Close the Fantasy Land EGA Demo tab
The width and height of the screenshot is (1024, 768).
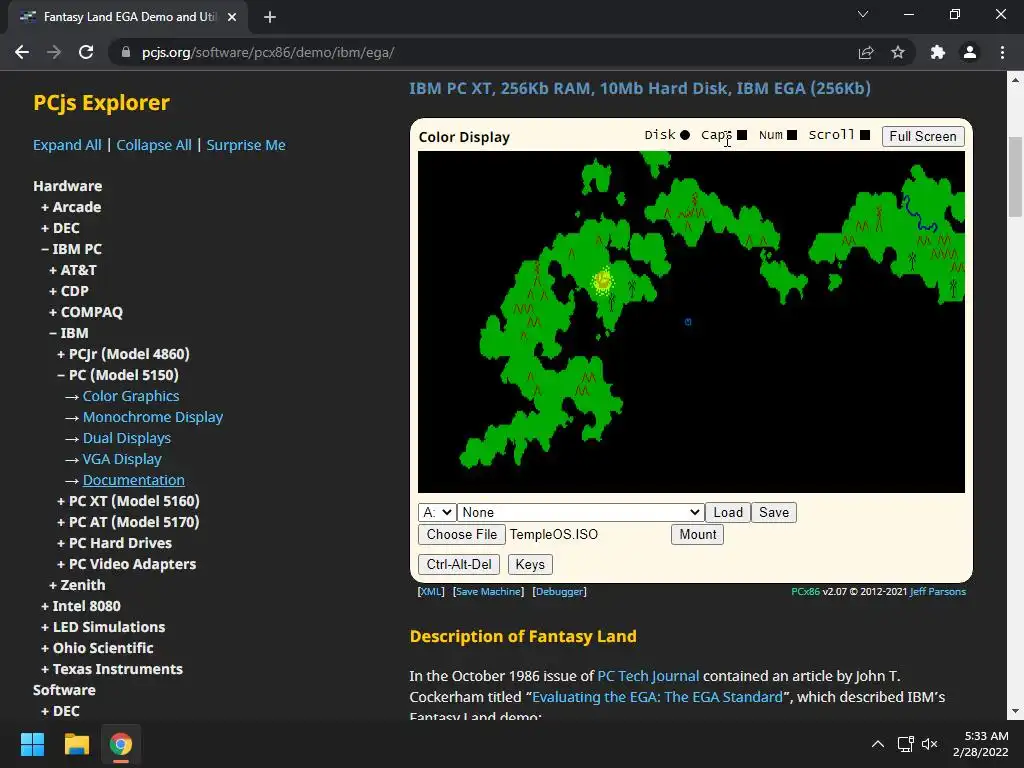pos(232,17)
